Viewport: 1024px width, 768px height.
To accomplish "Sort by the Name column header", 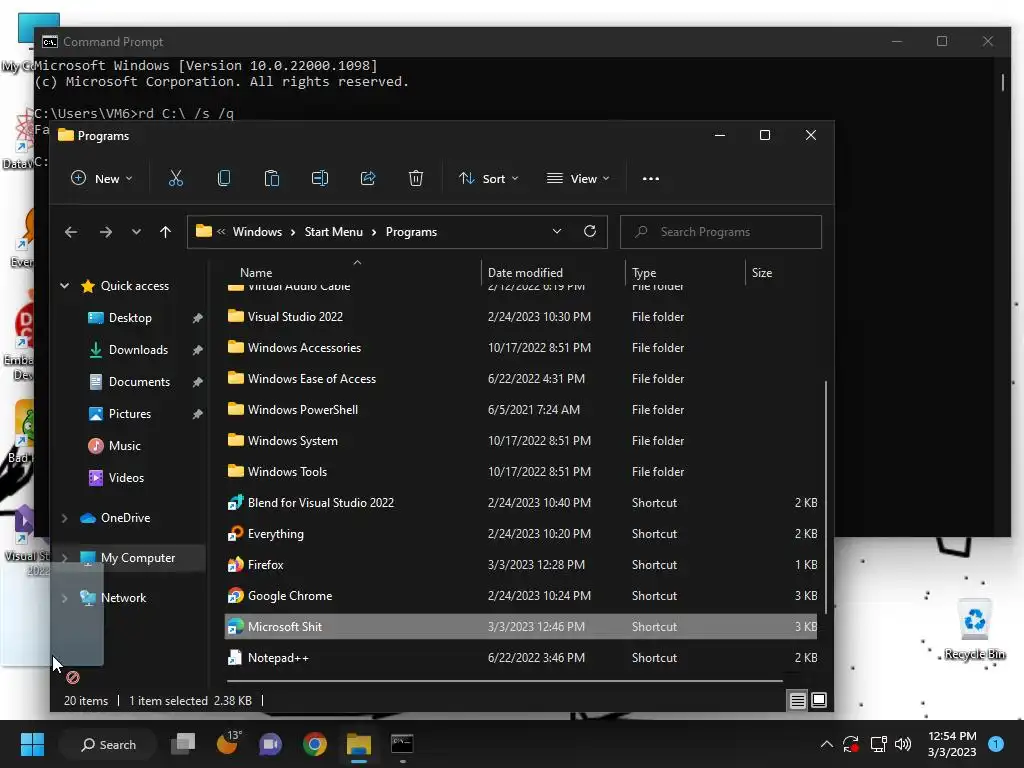I will 353,272.
